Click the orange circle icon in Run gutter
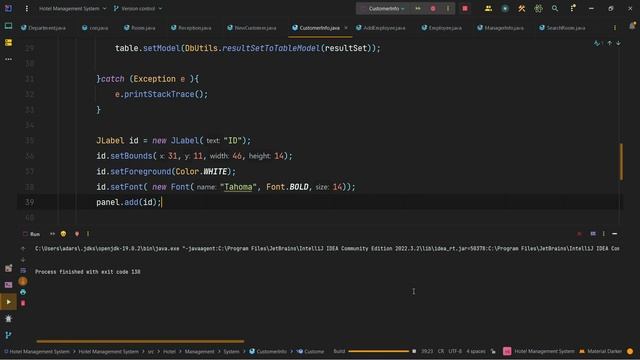This screenshot has height=360, width=640. (x=23, y=281)
